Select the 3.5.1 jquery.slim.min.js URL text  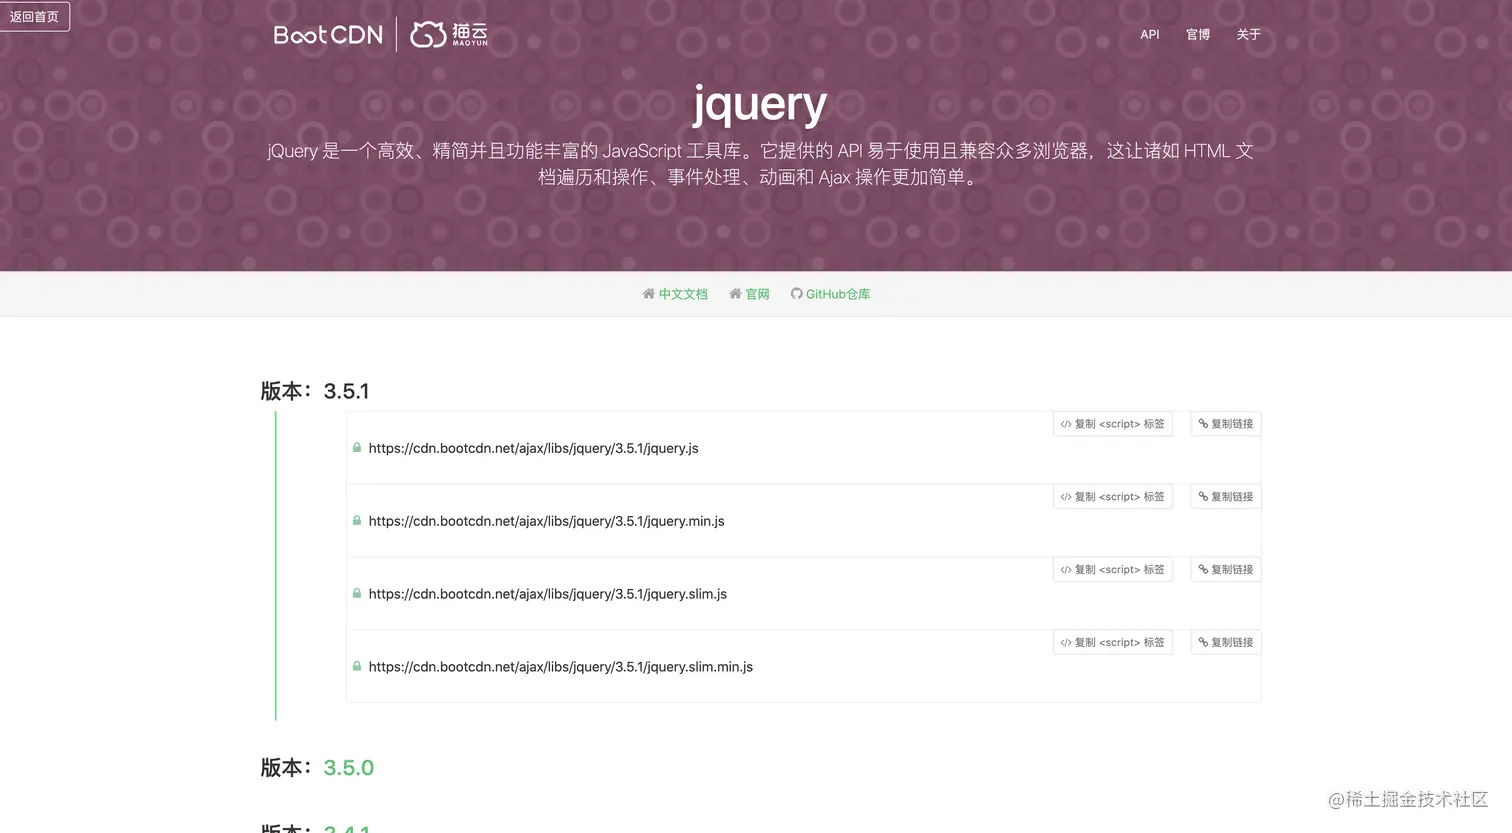(x=560, y=667)
